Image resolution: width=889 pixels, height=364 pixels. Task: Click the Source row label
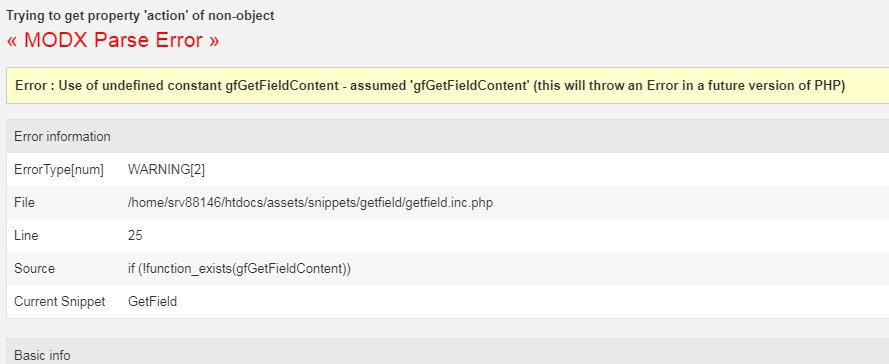tap(35, 268)
